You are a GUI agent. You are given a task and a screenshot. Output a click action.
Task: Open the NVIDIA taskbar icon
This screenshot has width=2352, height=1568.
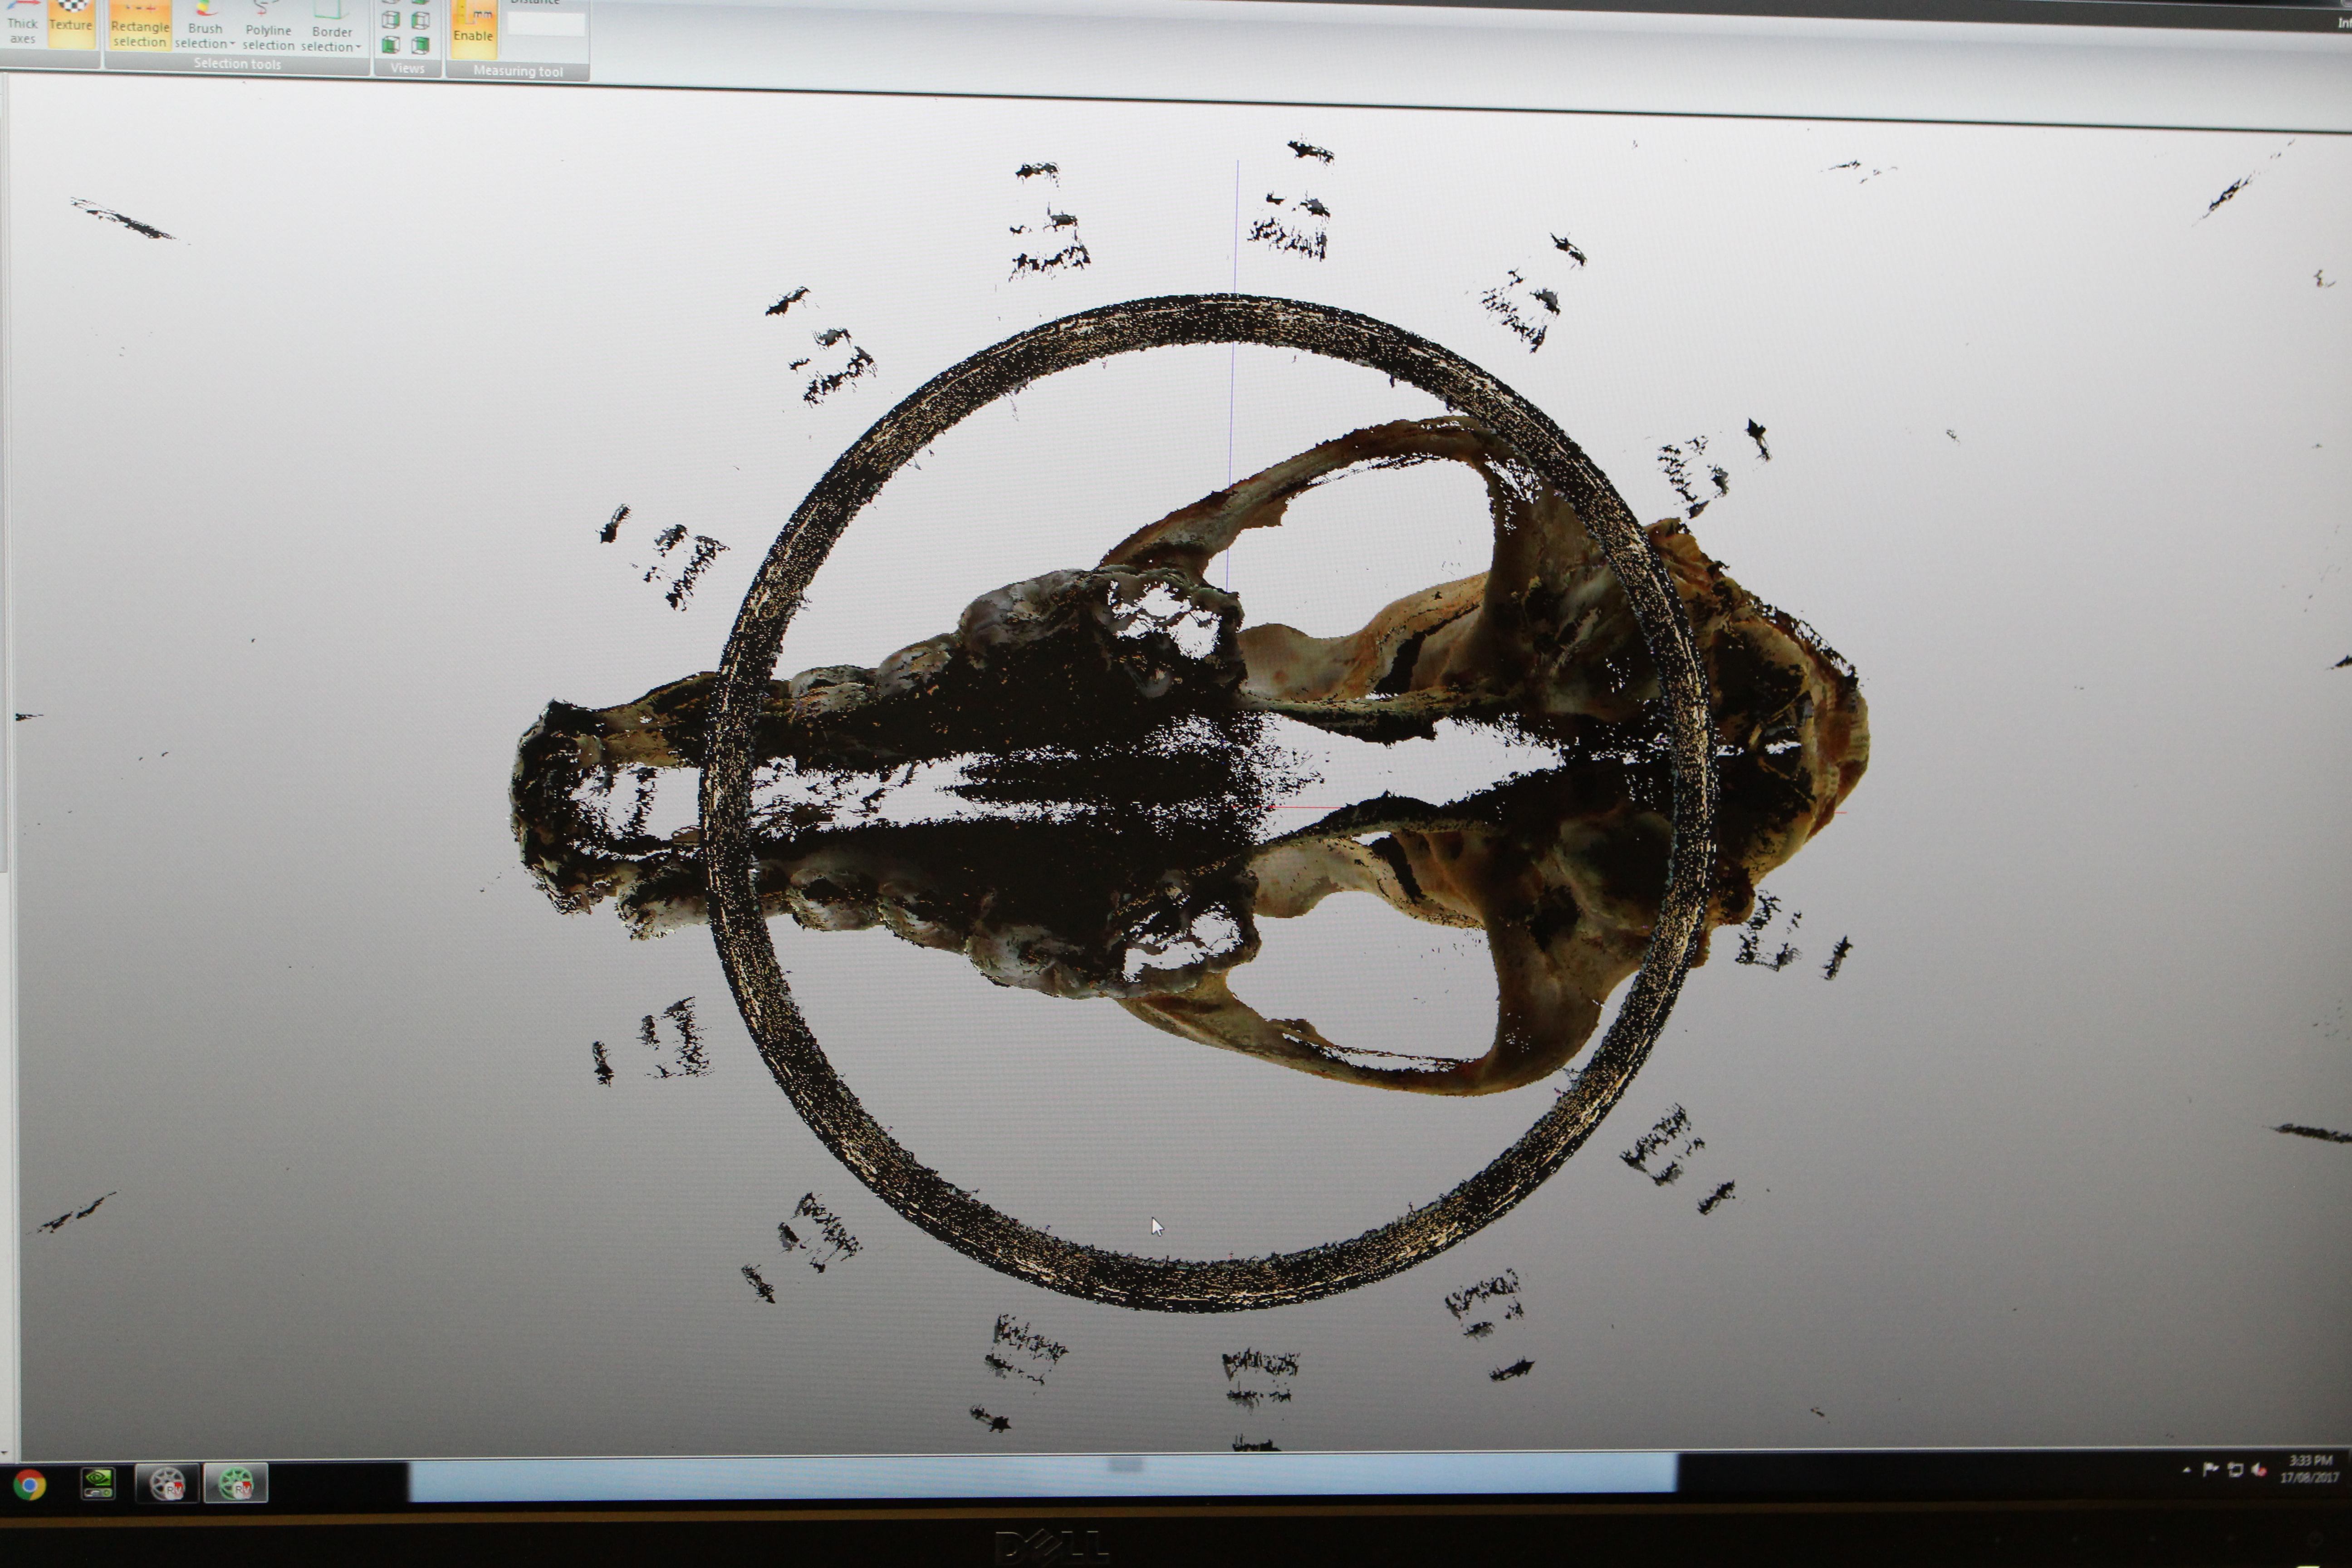[x=97, y=1483]
